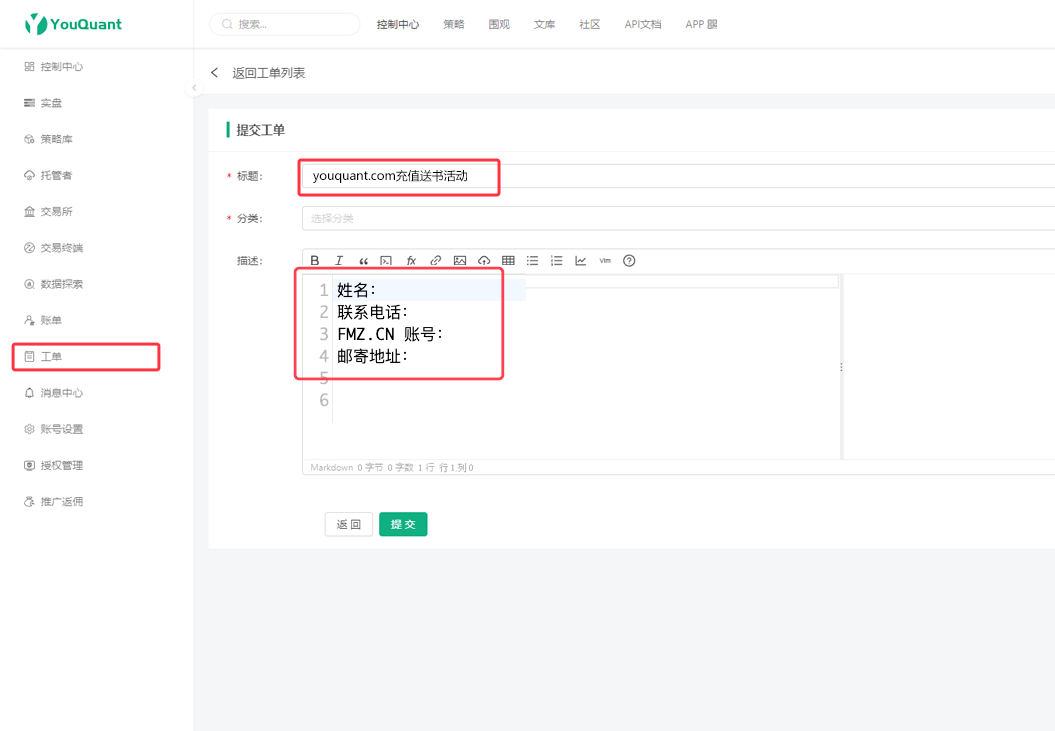Collapse the left sidebar with arrow
The image size is (1055, 731).
pos(194,88)
